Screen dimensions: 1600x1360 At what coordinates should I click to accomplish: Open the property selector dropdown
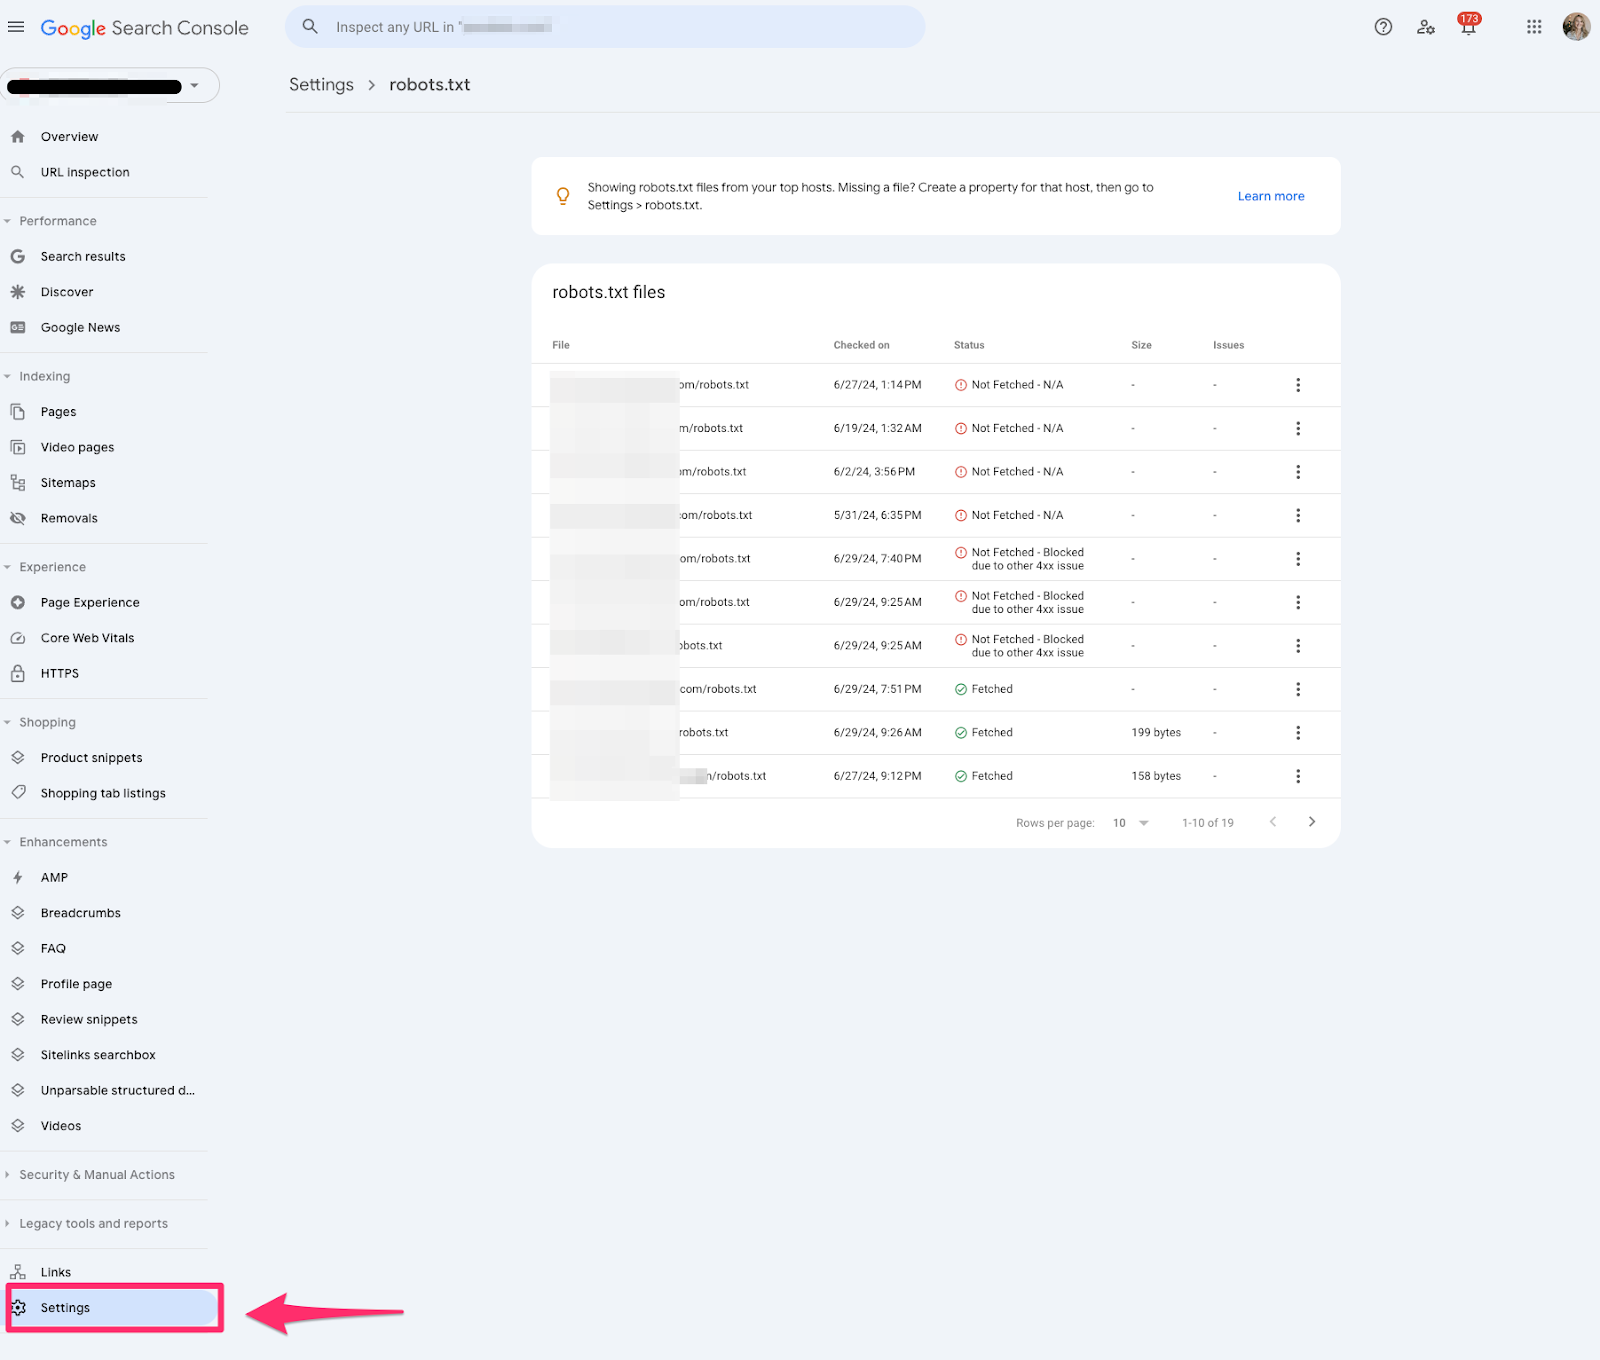coord(110,86)
